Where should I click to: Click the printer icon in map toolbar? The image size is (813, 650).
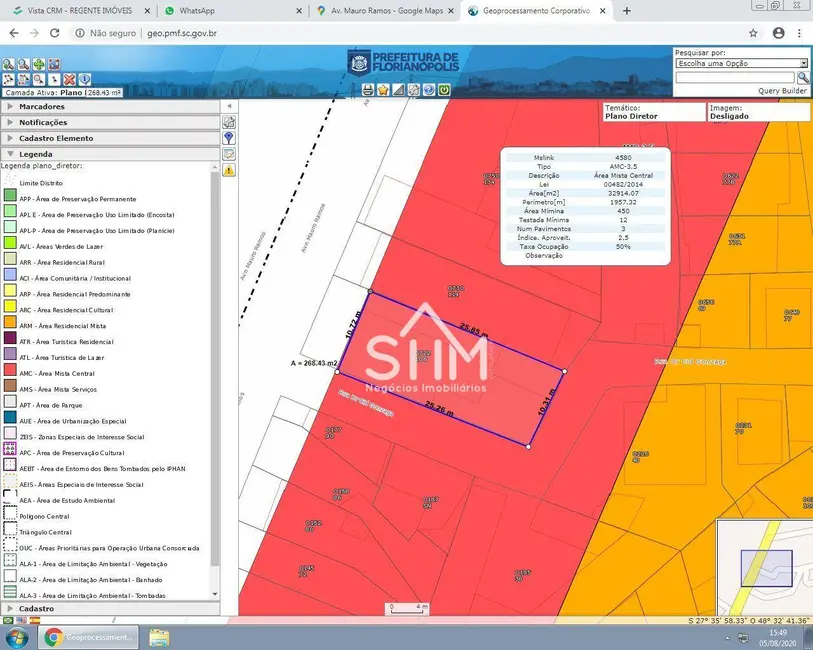click(x=368, y=90)
